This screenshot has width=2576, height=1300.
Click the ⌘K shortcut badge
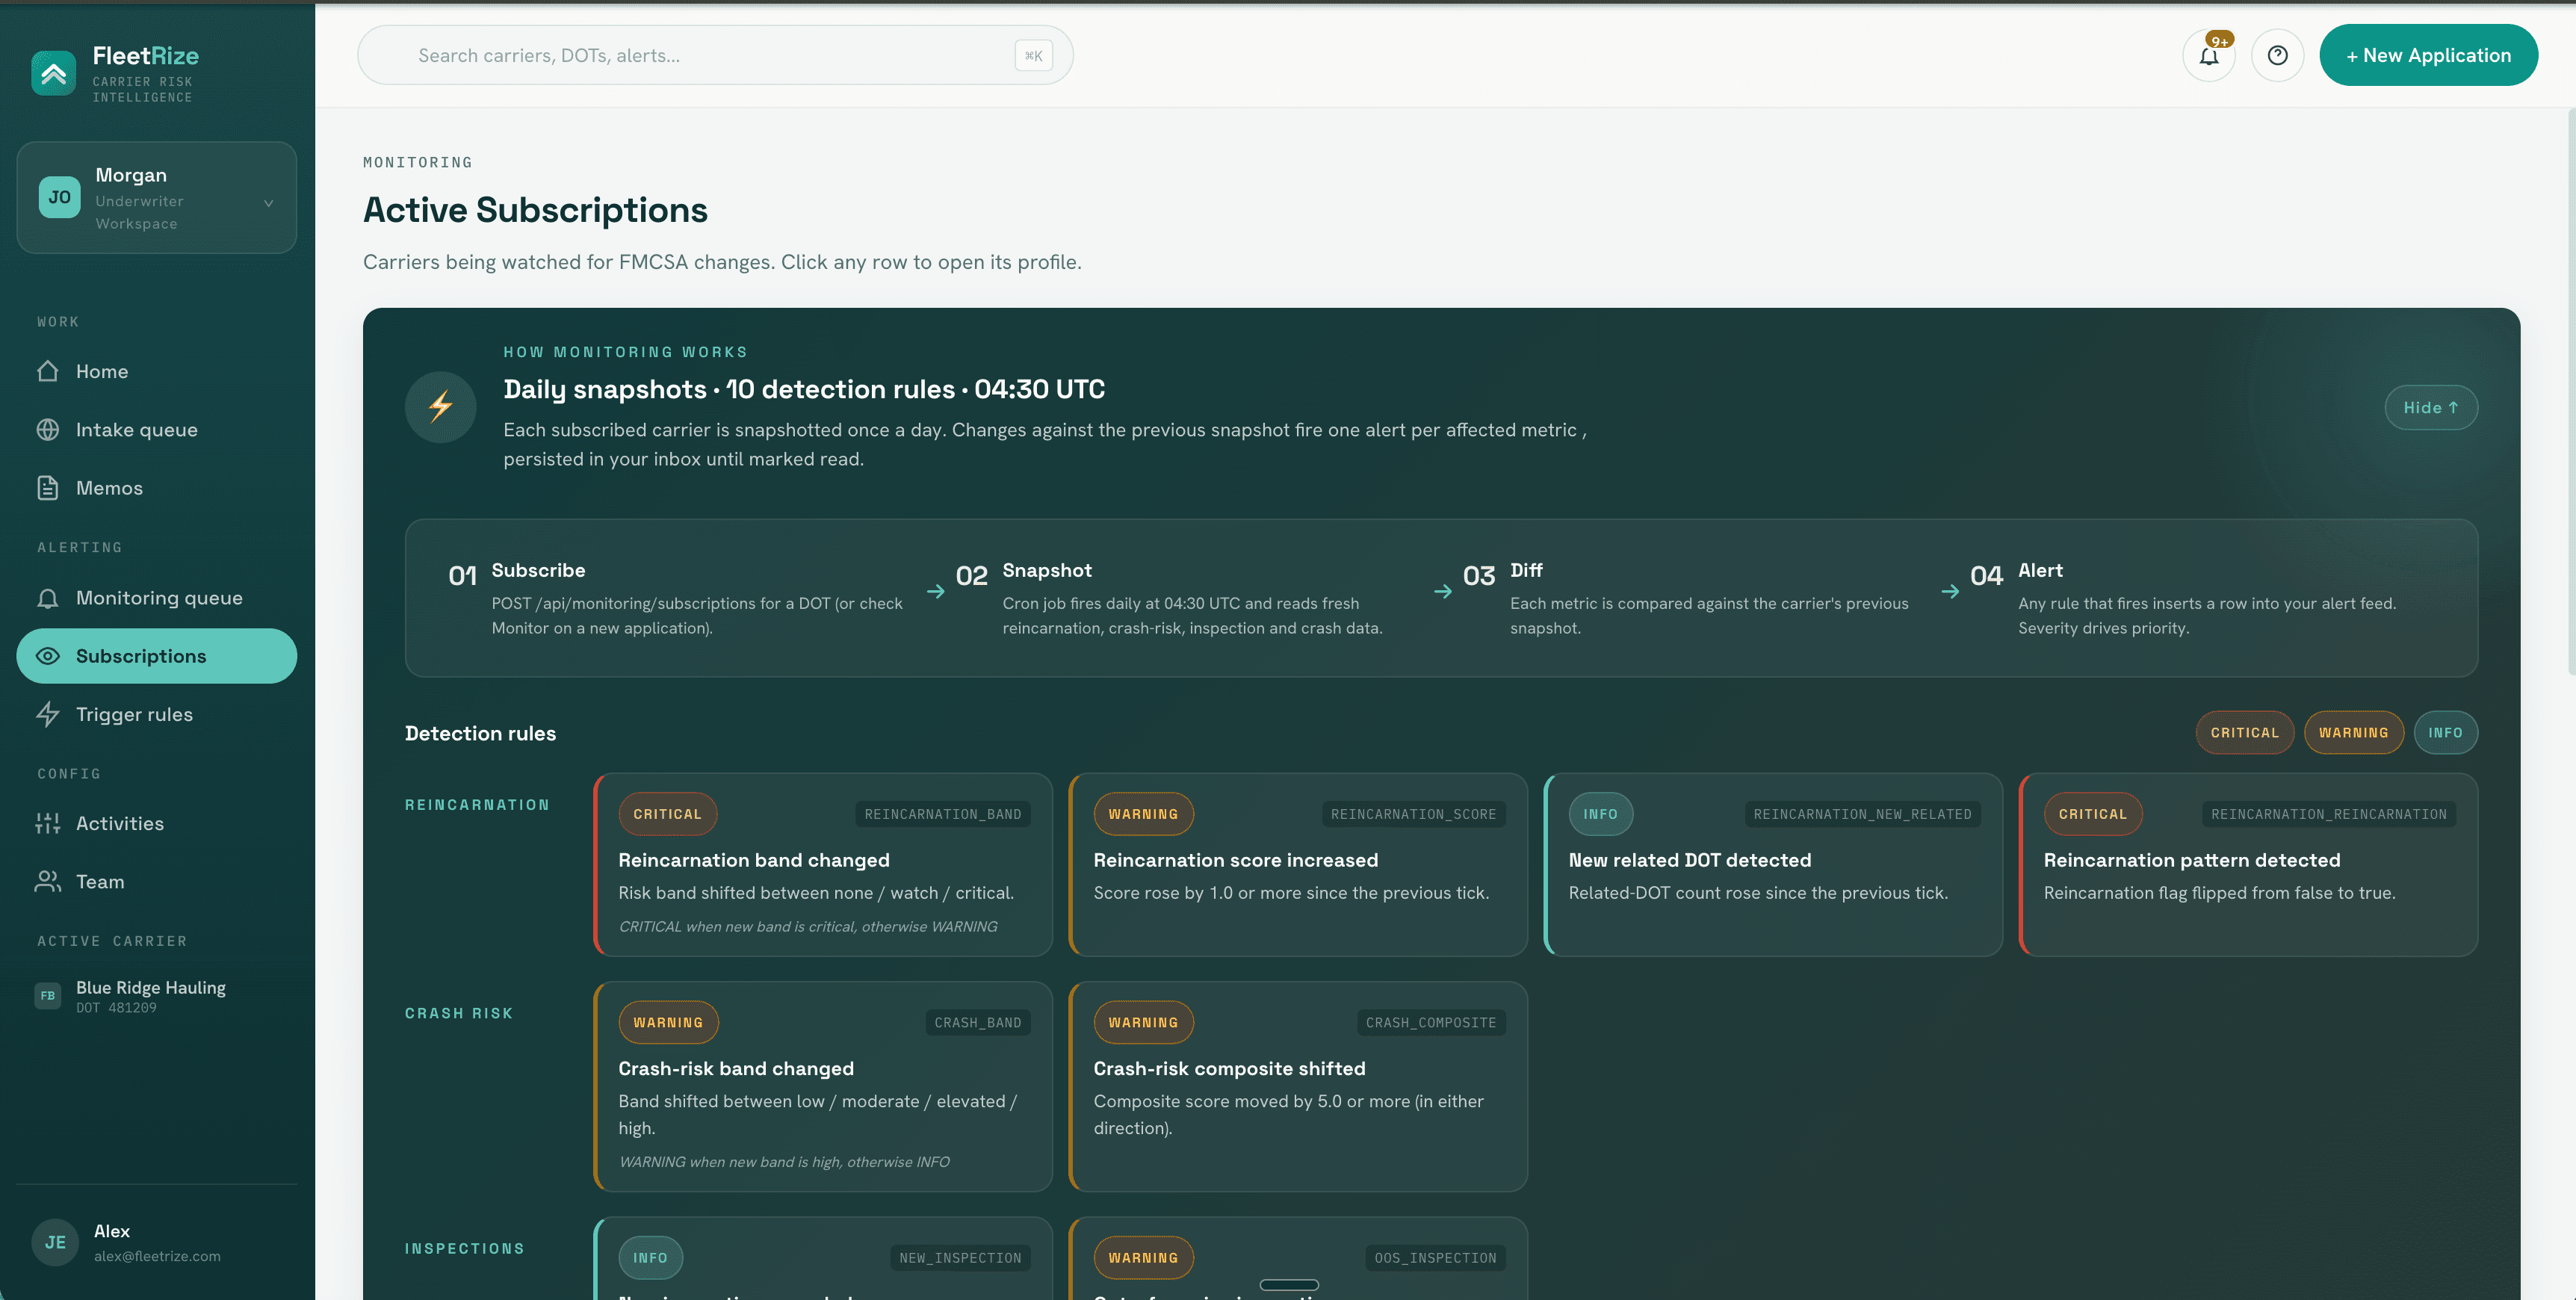[x=1034, y=56]
